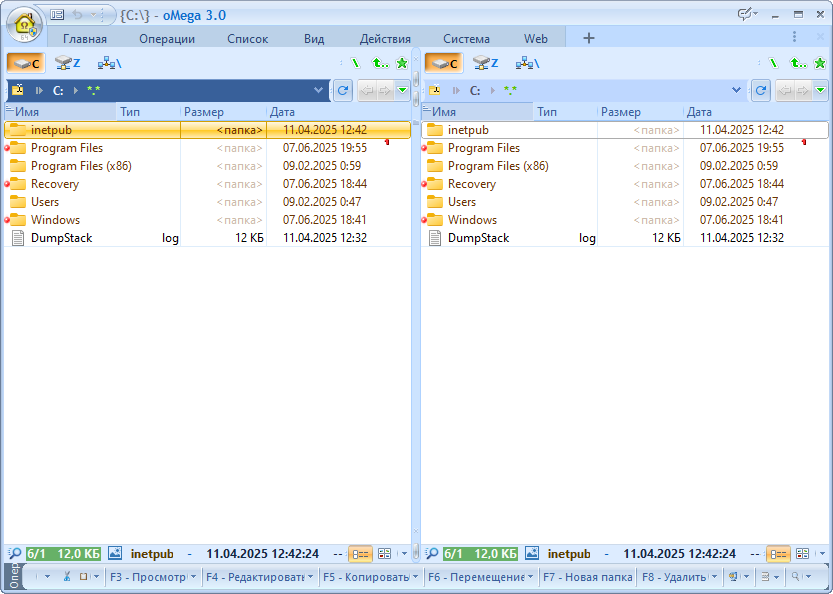Click F5 - Копировать button
The width and height of the screenshot is (833, 594).
point(366,577)
